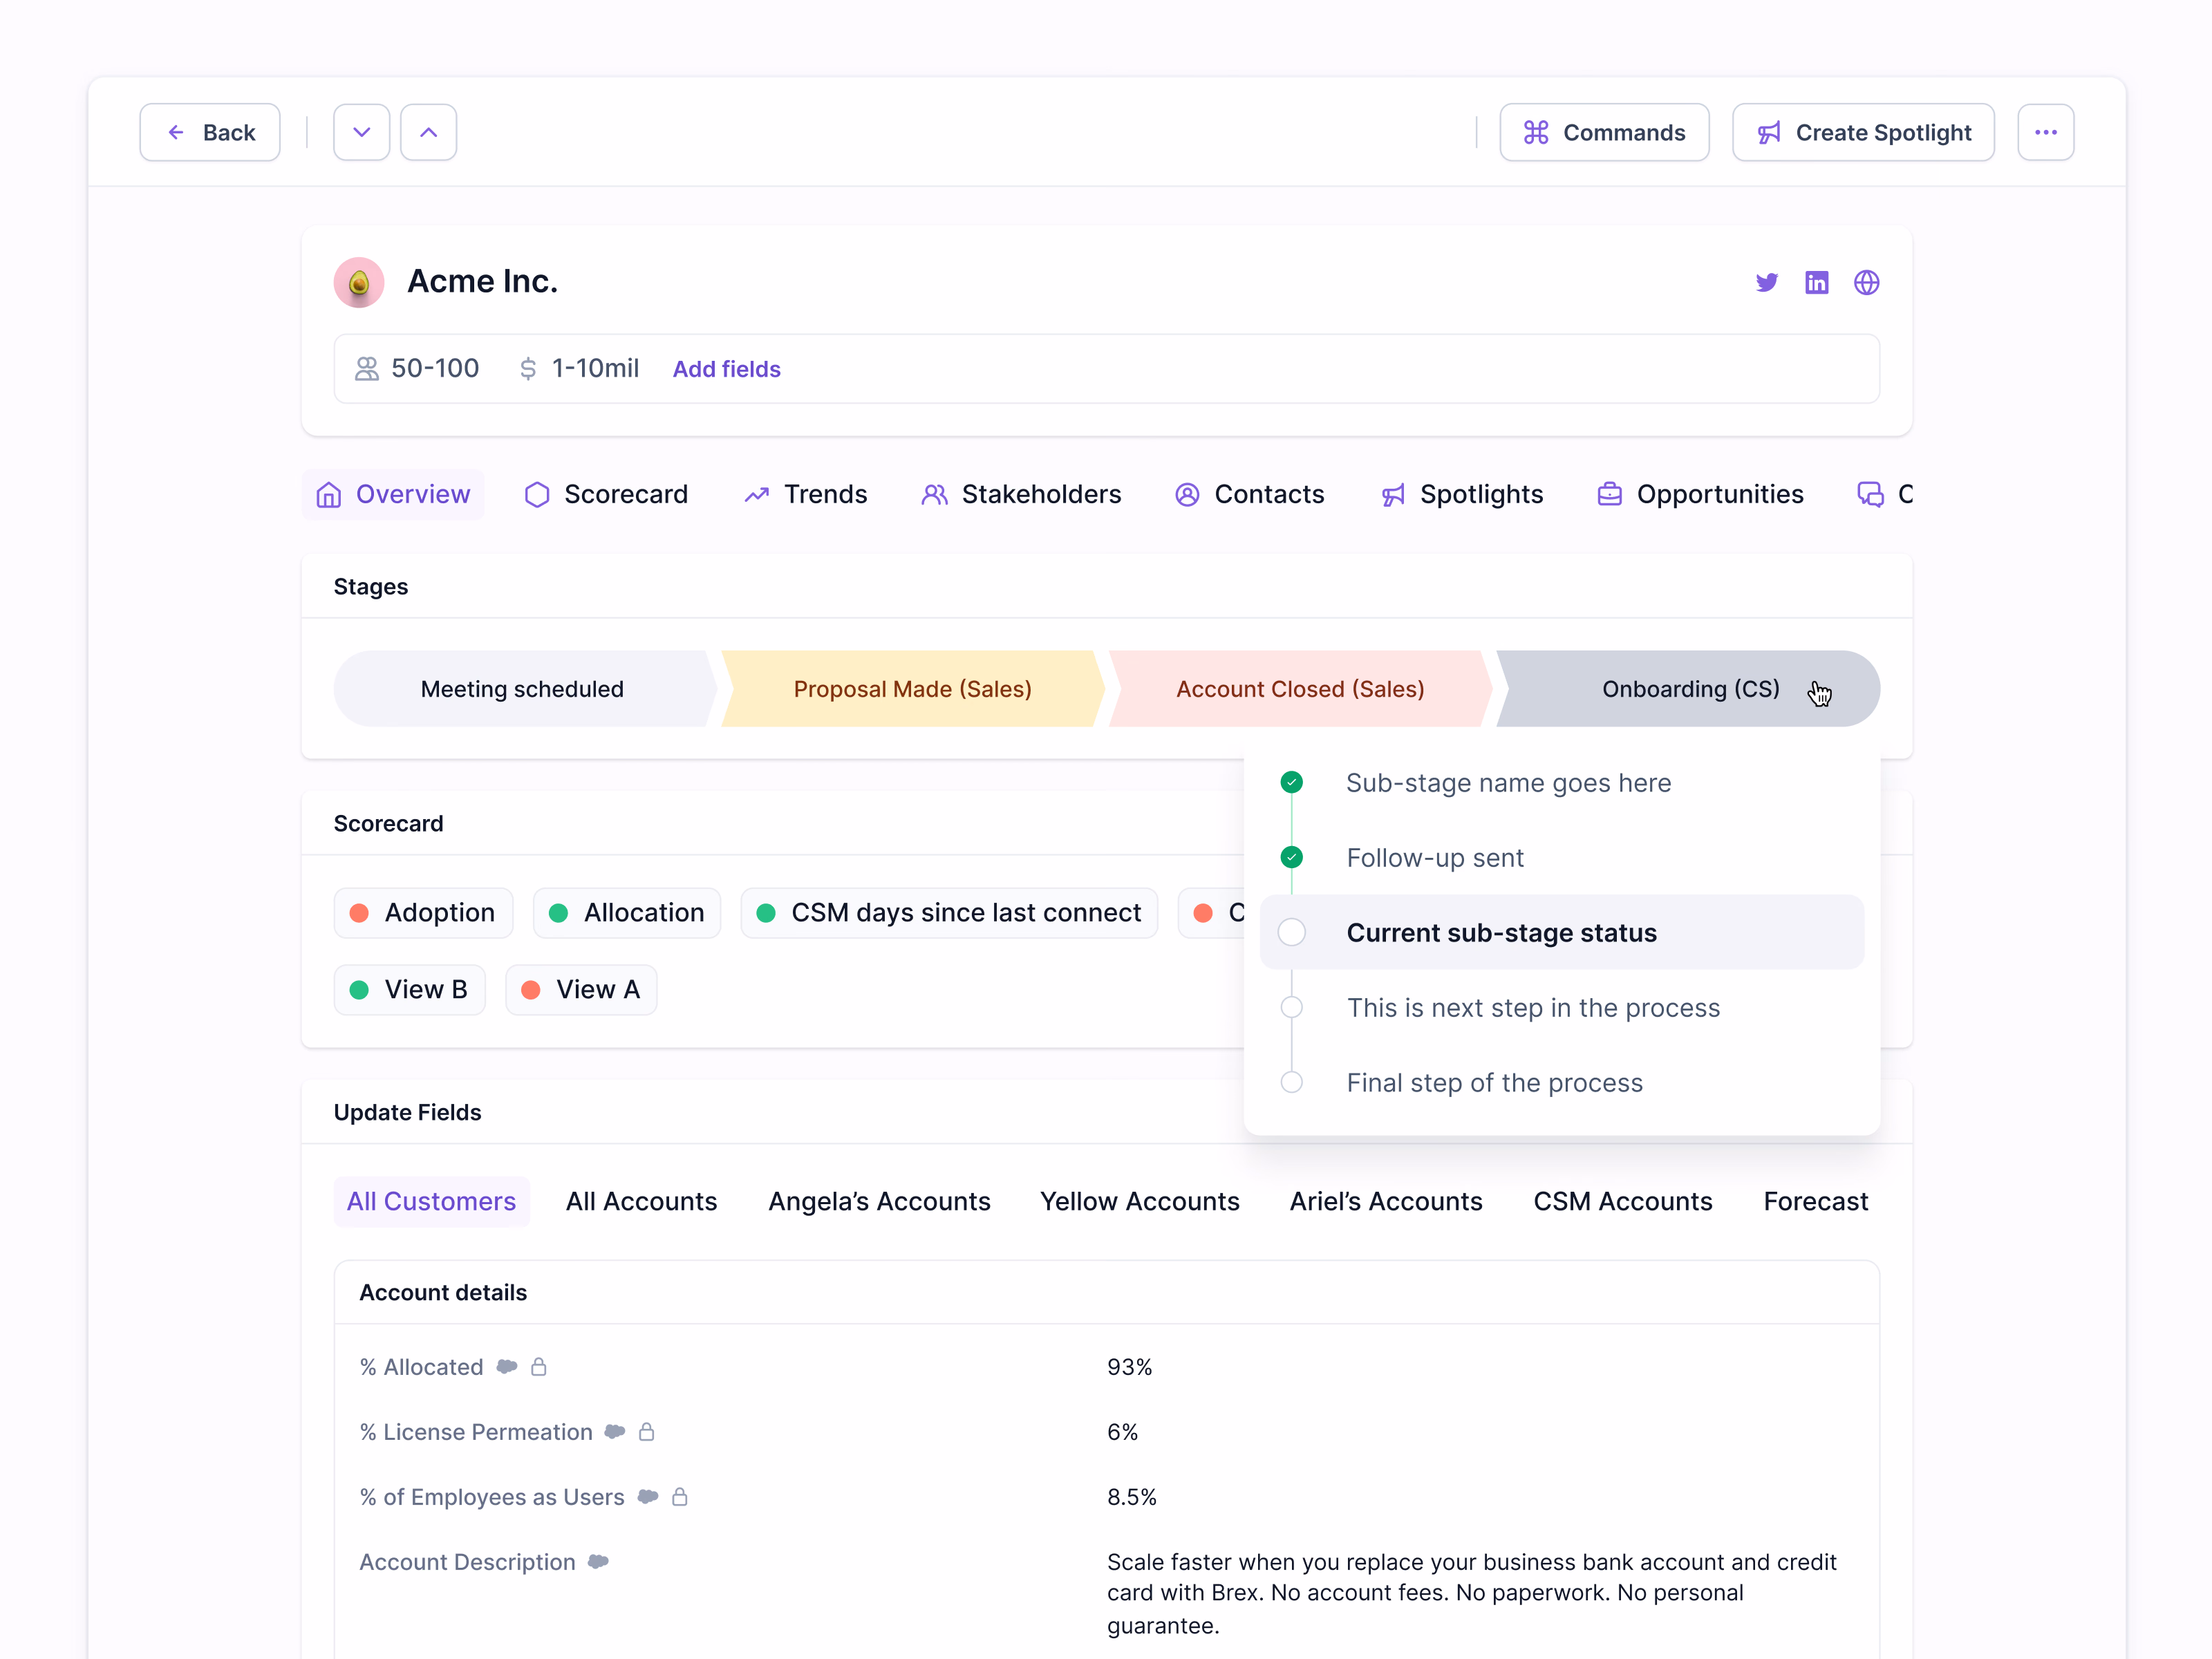Select Angela's Accounts view tab

coord(879,1201)
